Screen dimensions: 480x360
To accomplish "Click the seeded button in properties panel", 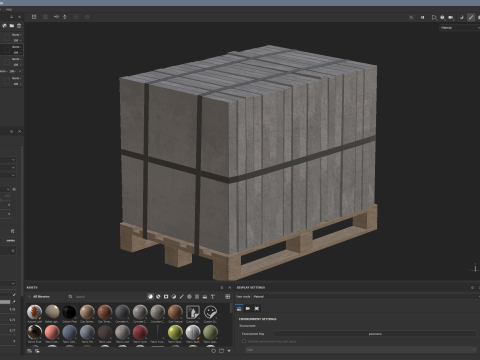I will [x=11, y=240].
